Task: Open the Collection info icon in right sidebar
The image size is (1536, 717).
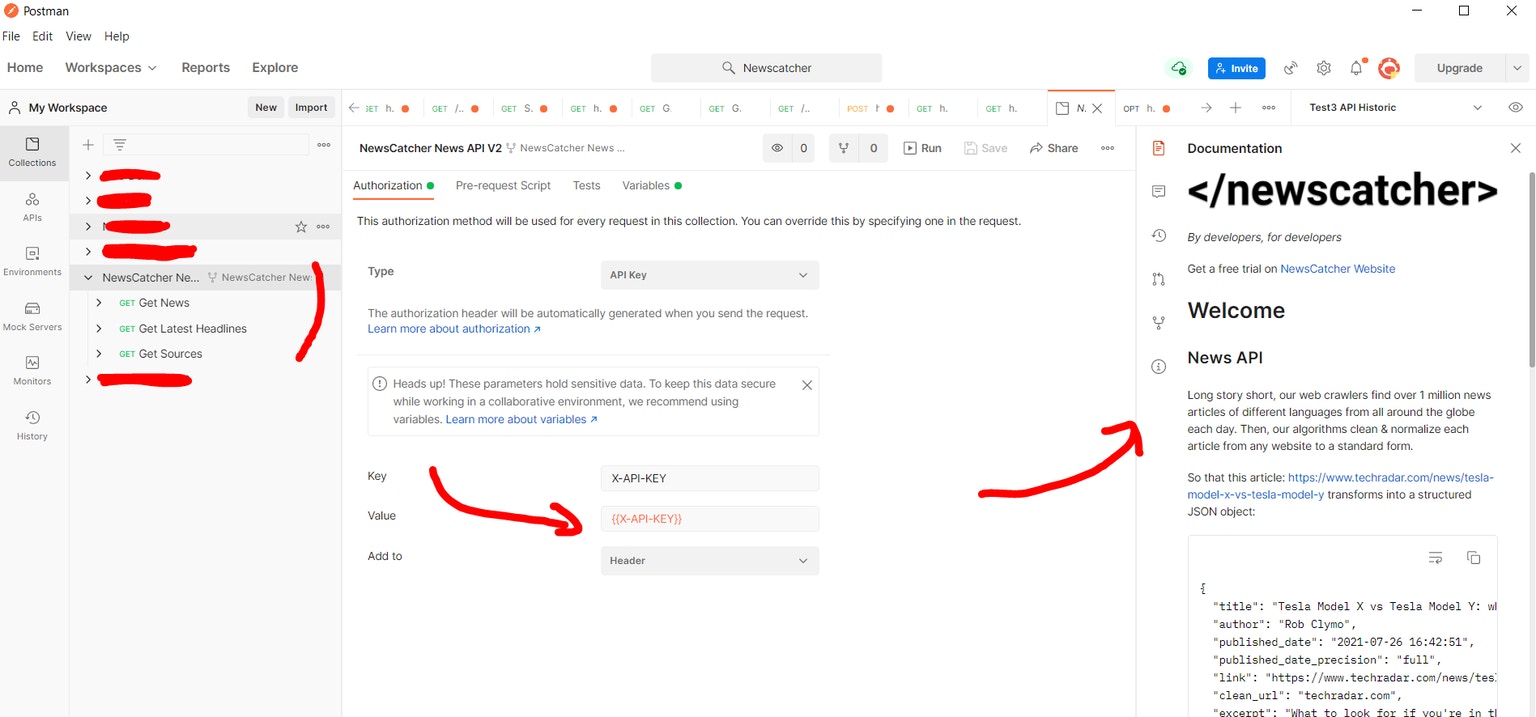Action: 1159,367
